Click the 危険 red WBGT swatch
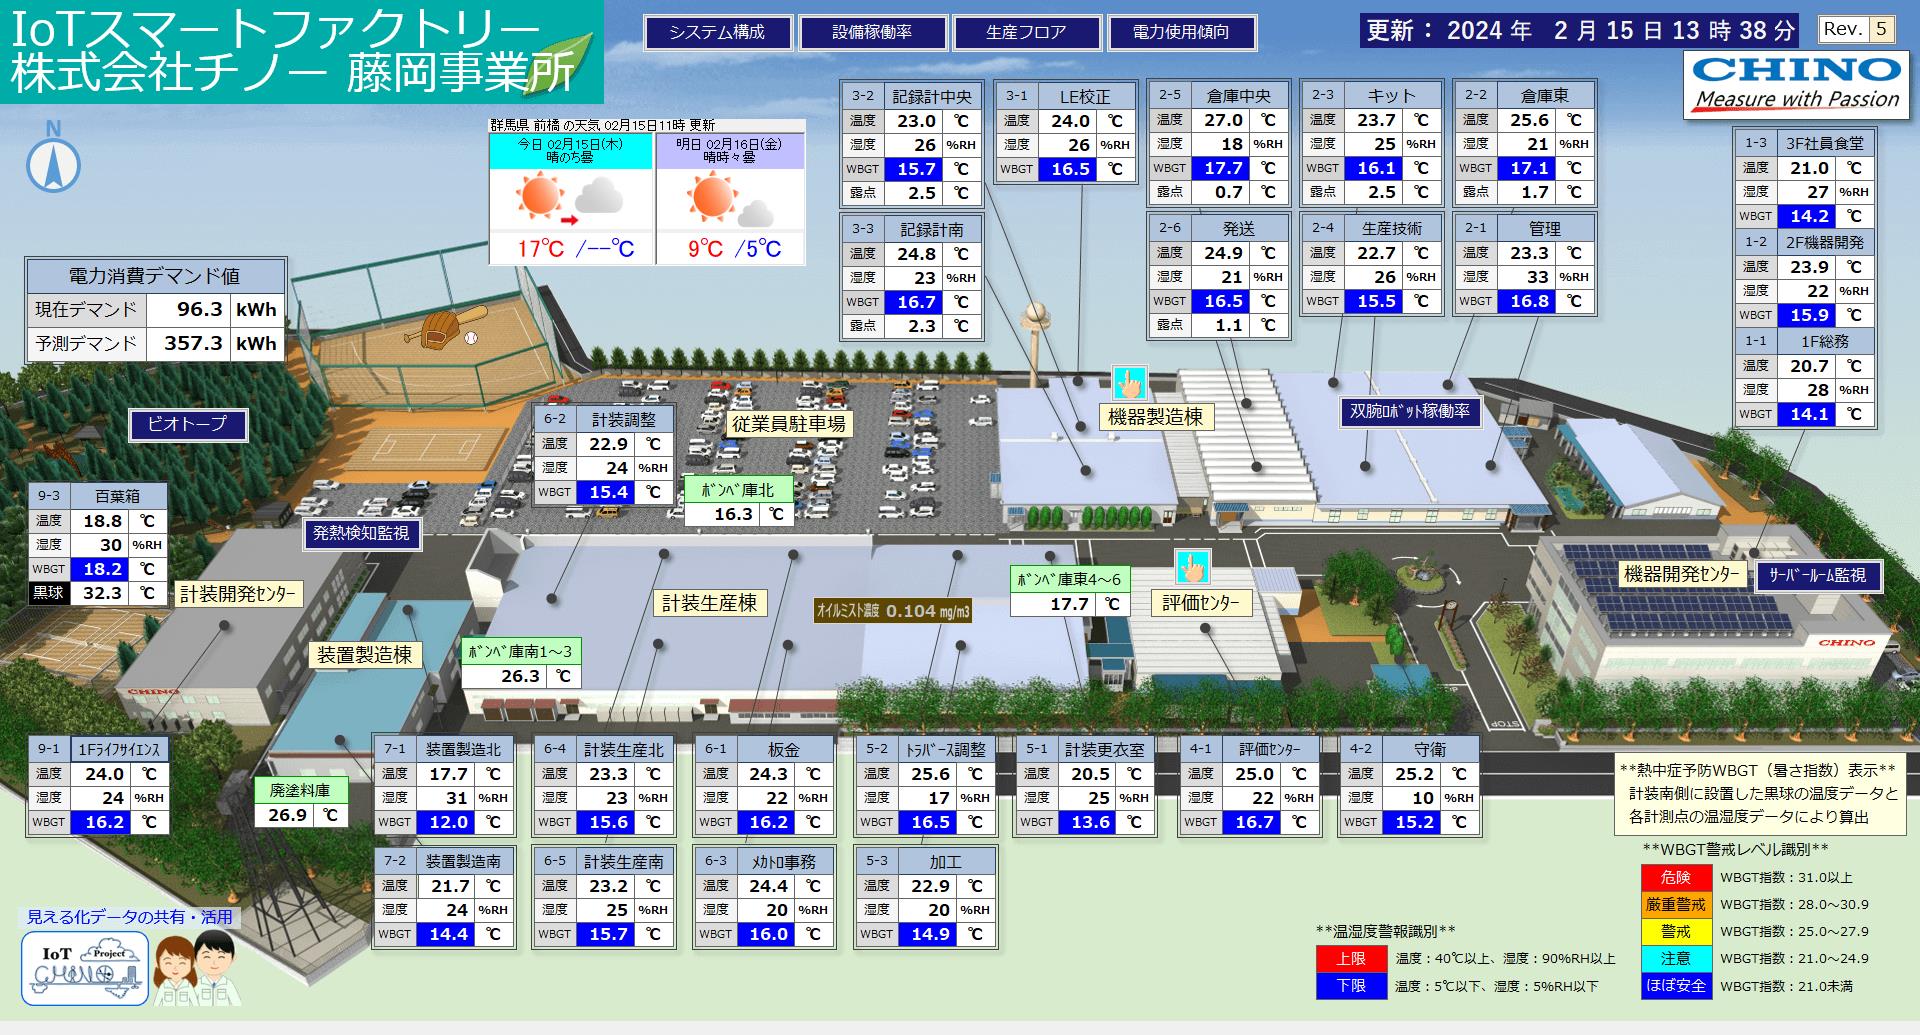This screenshot has height=1035, width=1920. (x=1676, y=877)
